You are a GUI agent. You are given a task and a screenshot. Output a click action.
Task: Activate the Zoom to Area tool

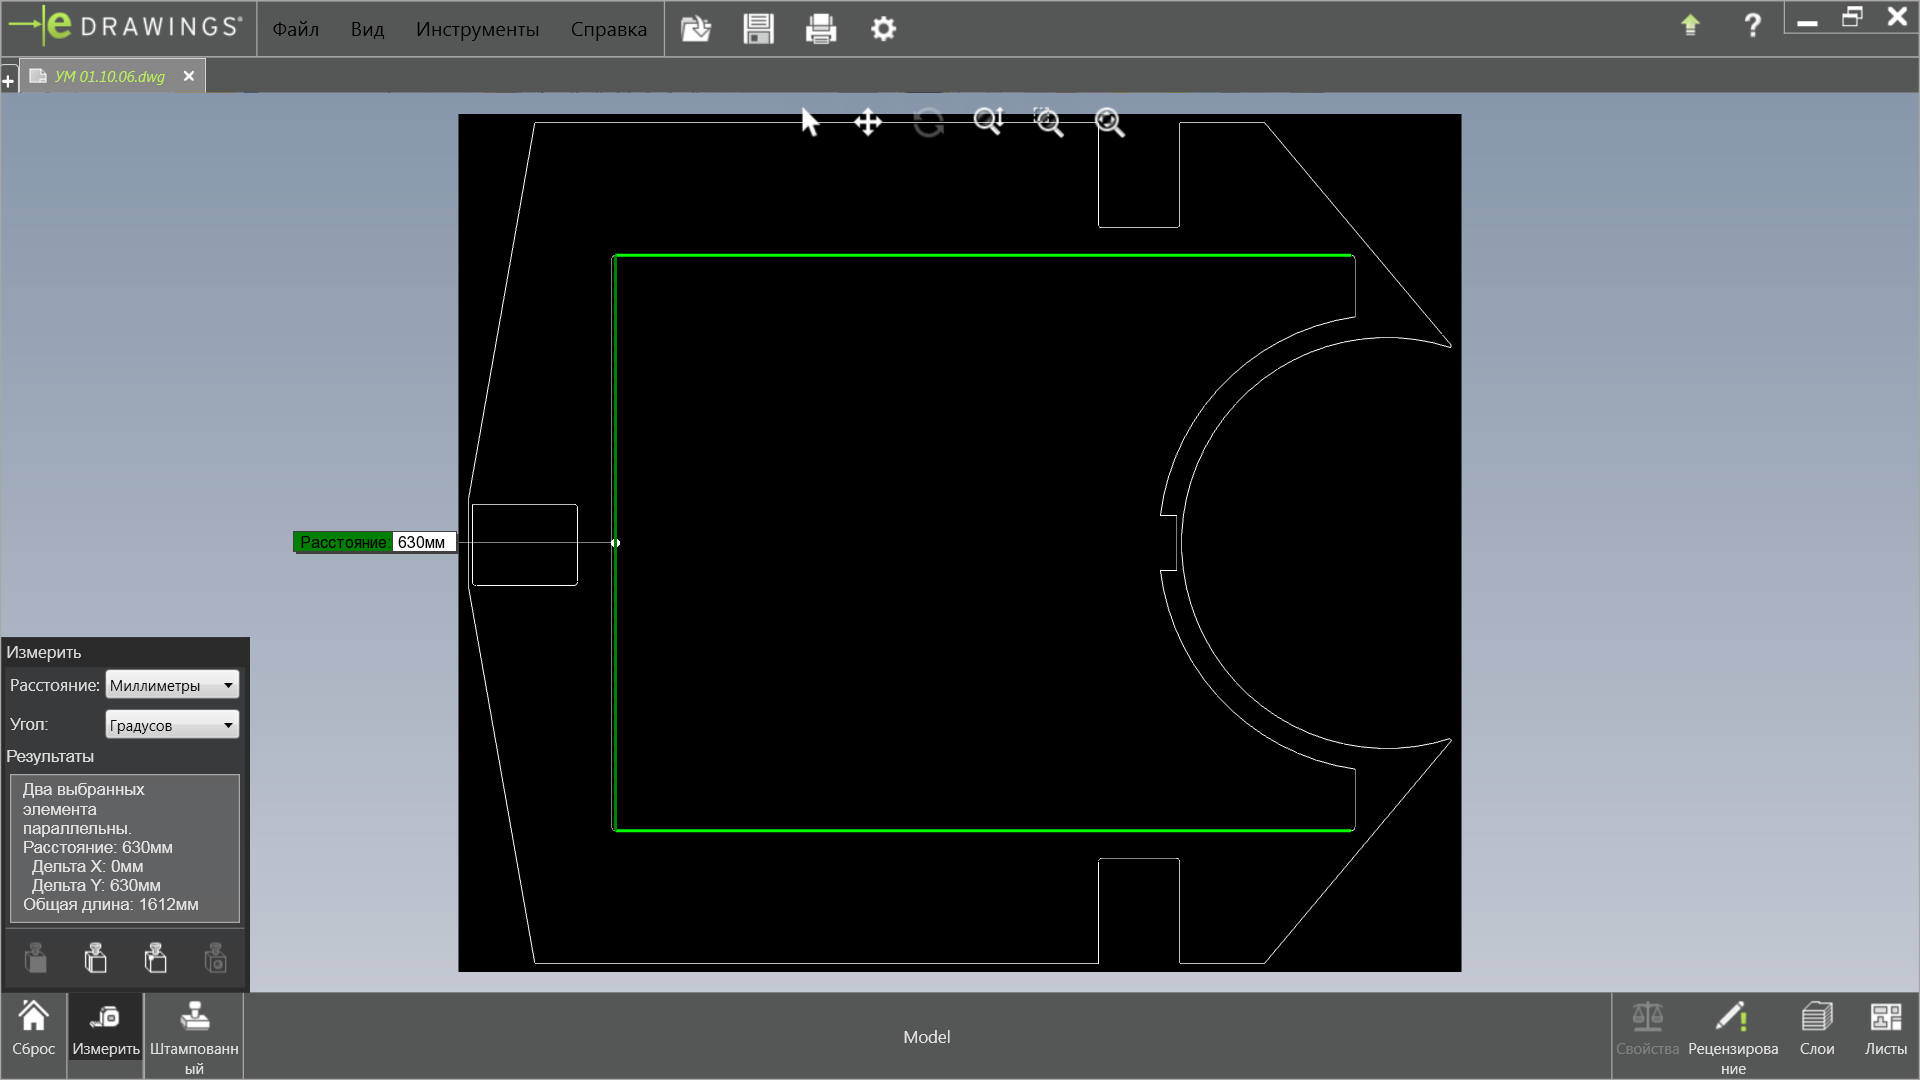click(1048, 123)
